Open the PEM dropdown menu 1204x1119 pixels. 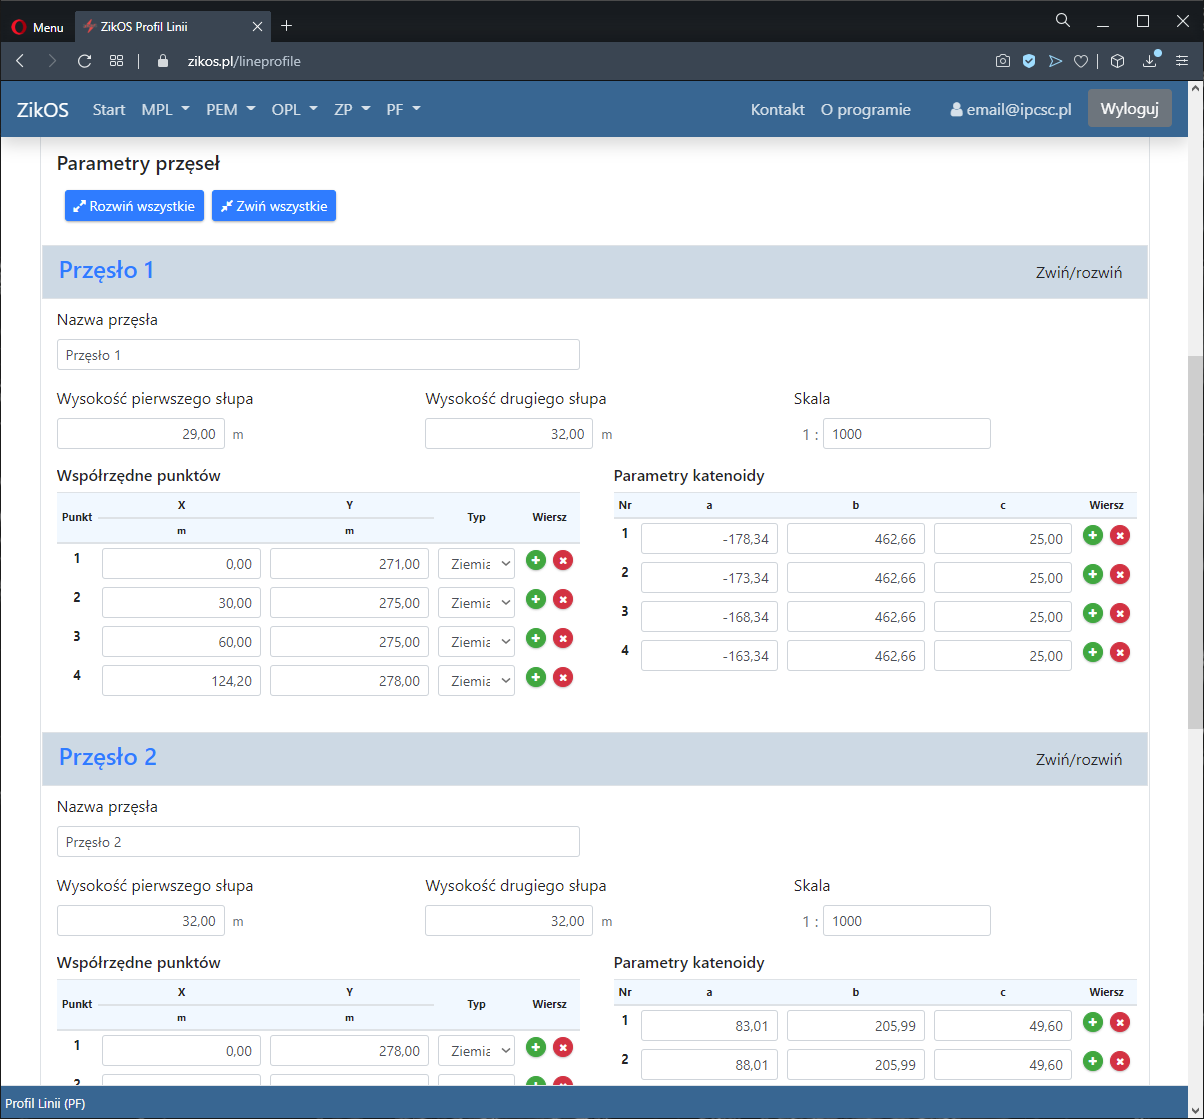[x=231, y=109]
